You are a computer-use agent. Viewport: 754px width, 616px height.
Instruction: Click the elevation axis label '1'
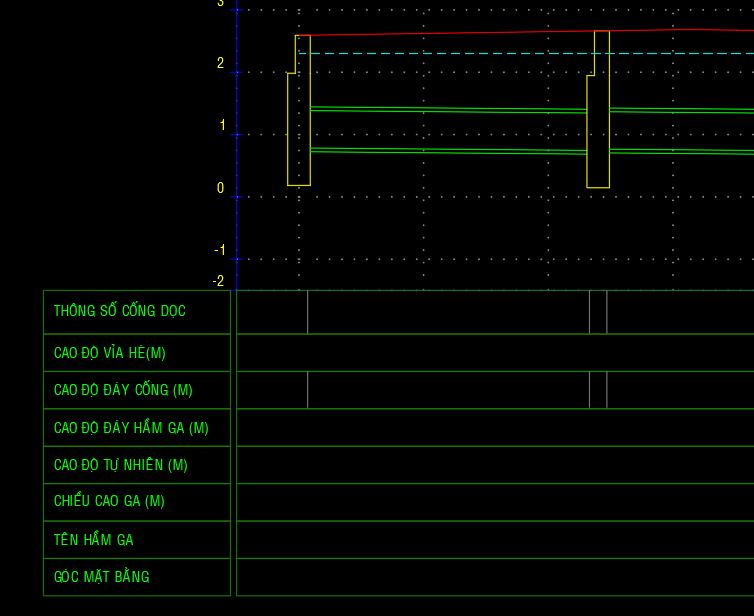coord(222,126)
